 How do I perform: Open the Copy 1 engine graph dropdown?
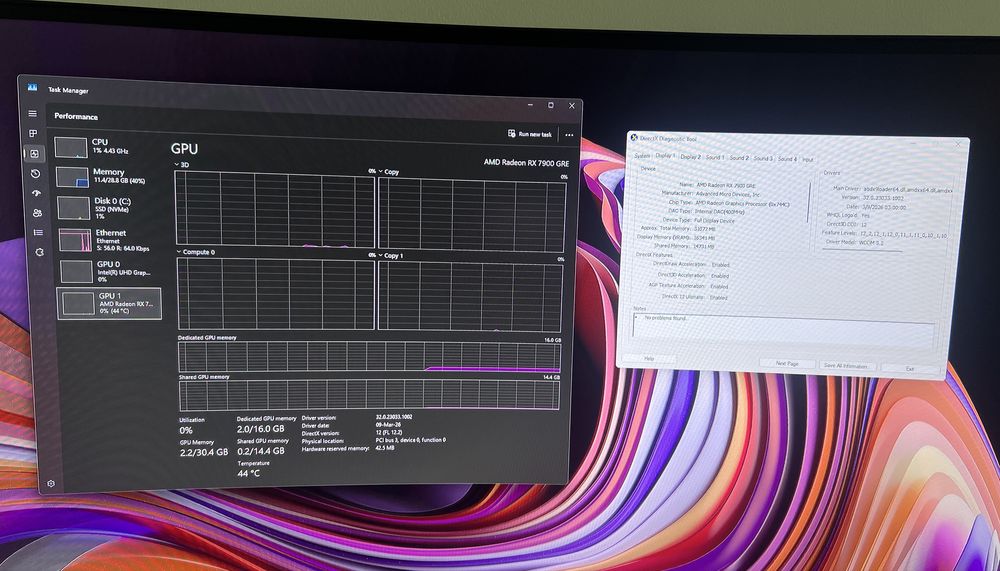tap(391, 256)
